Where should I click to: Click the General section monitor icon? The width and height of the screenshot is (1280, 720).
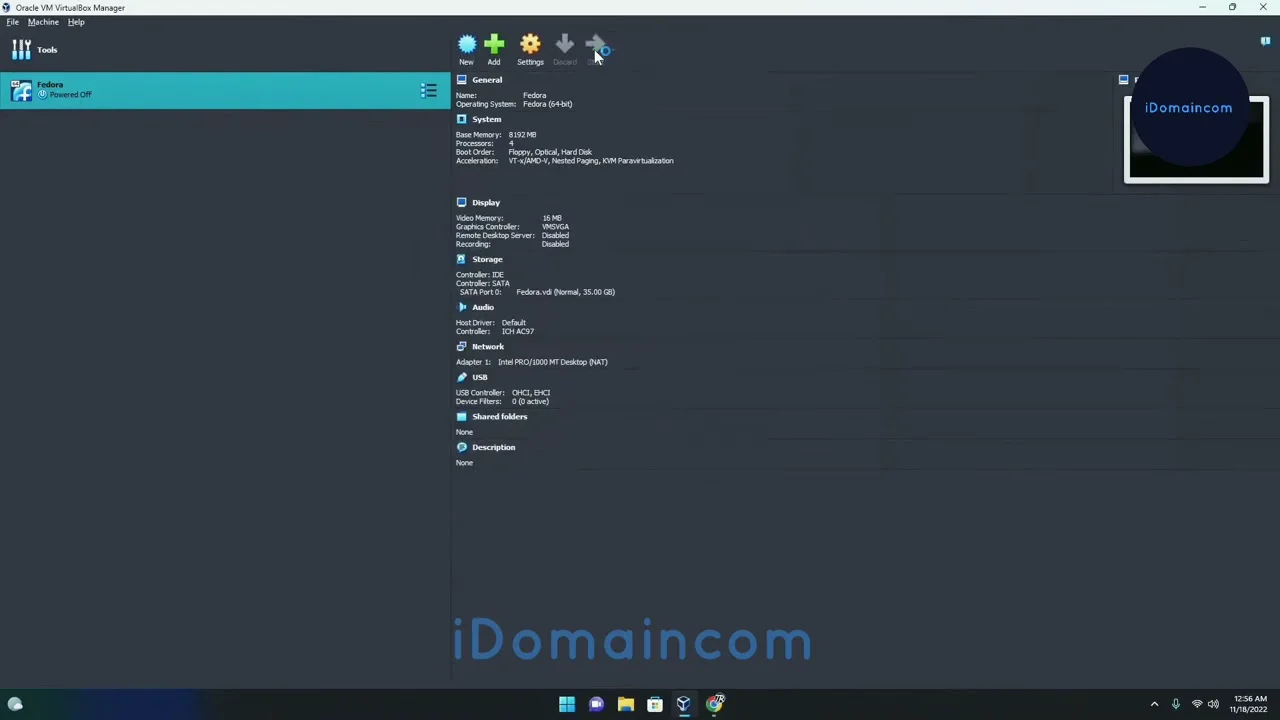[461, 80]
